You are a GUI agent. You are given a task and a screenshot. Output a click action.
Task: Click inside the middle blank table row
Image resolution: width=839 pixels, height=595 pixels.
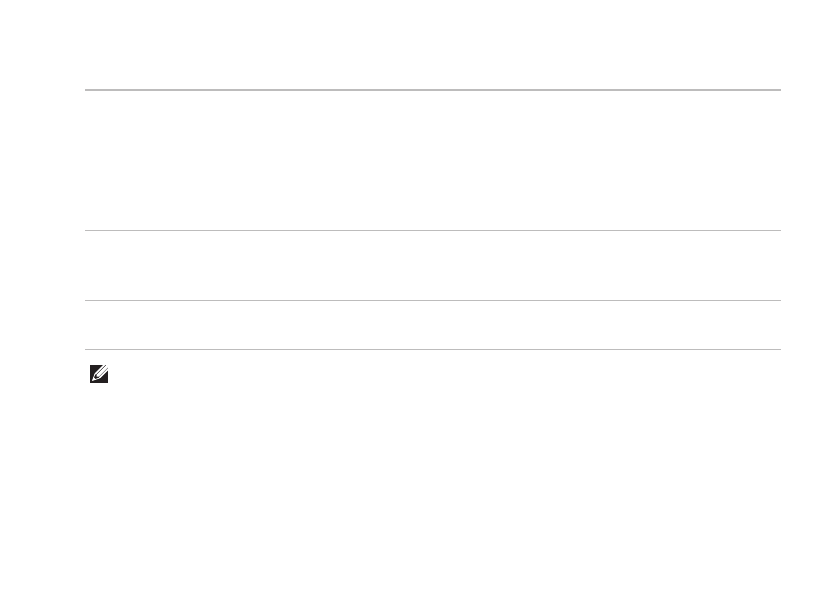(x=431, y=266)
